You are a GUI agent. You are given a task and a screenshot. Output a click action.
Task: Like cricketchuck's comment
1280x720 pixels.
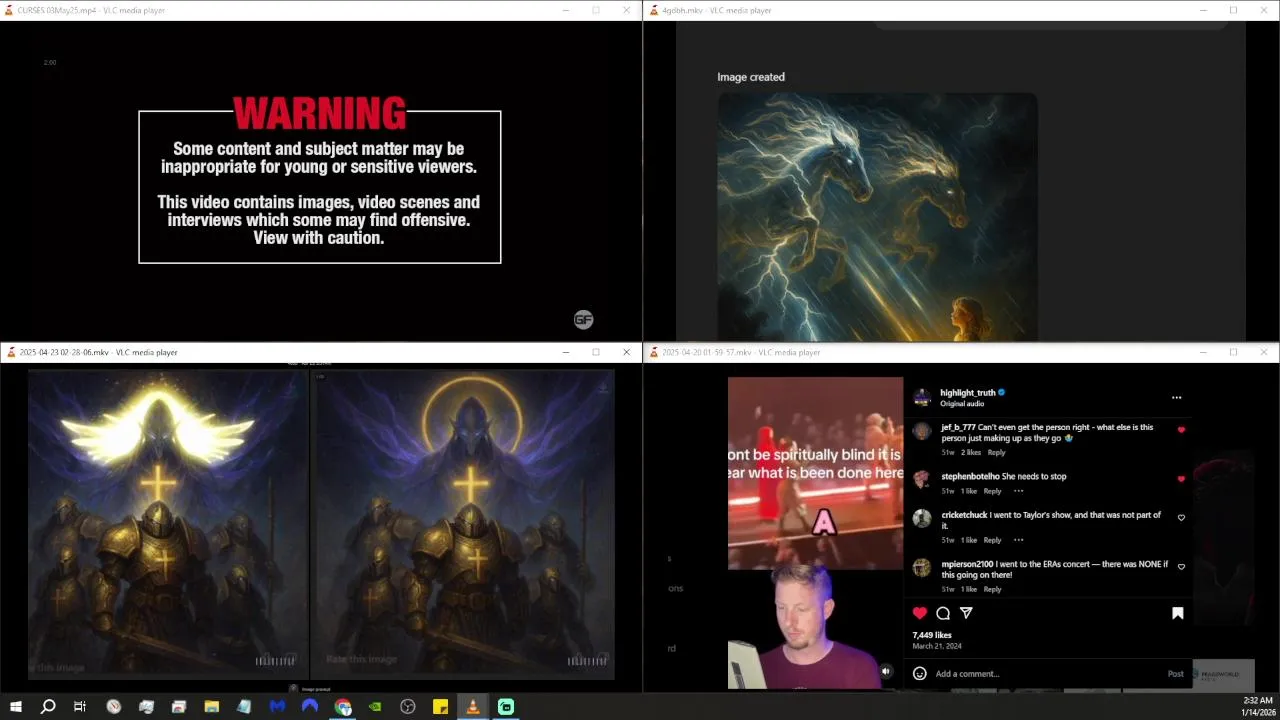pyautogui.click(x=1181, y=518)
